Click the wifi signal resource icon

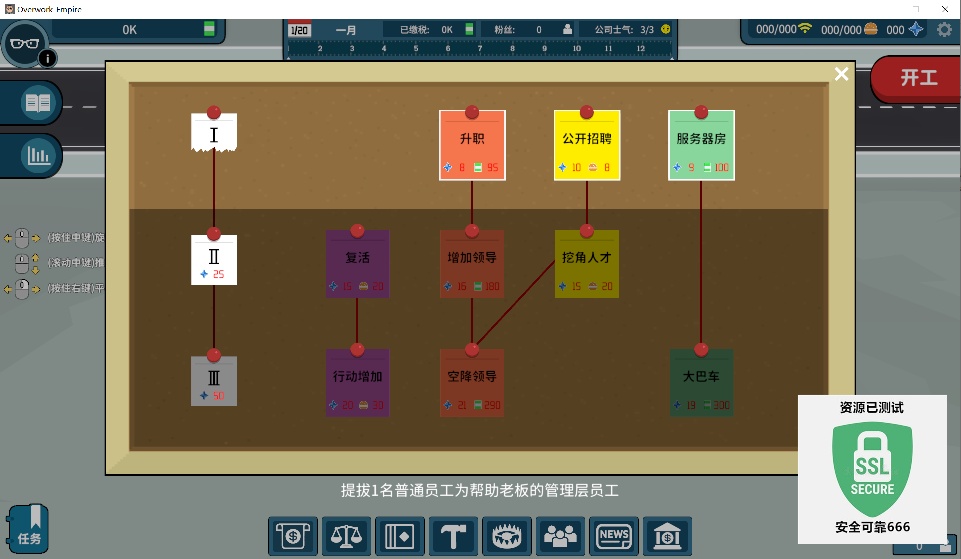tap(805, 29)
